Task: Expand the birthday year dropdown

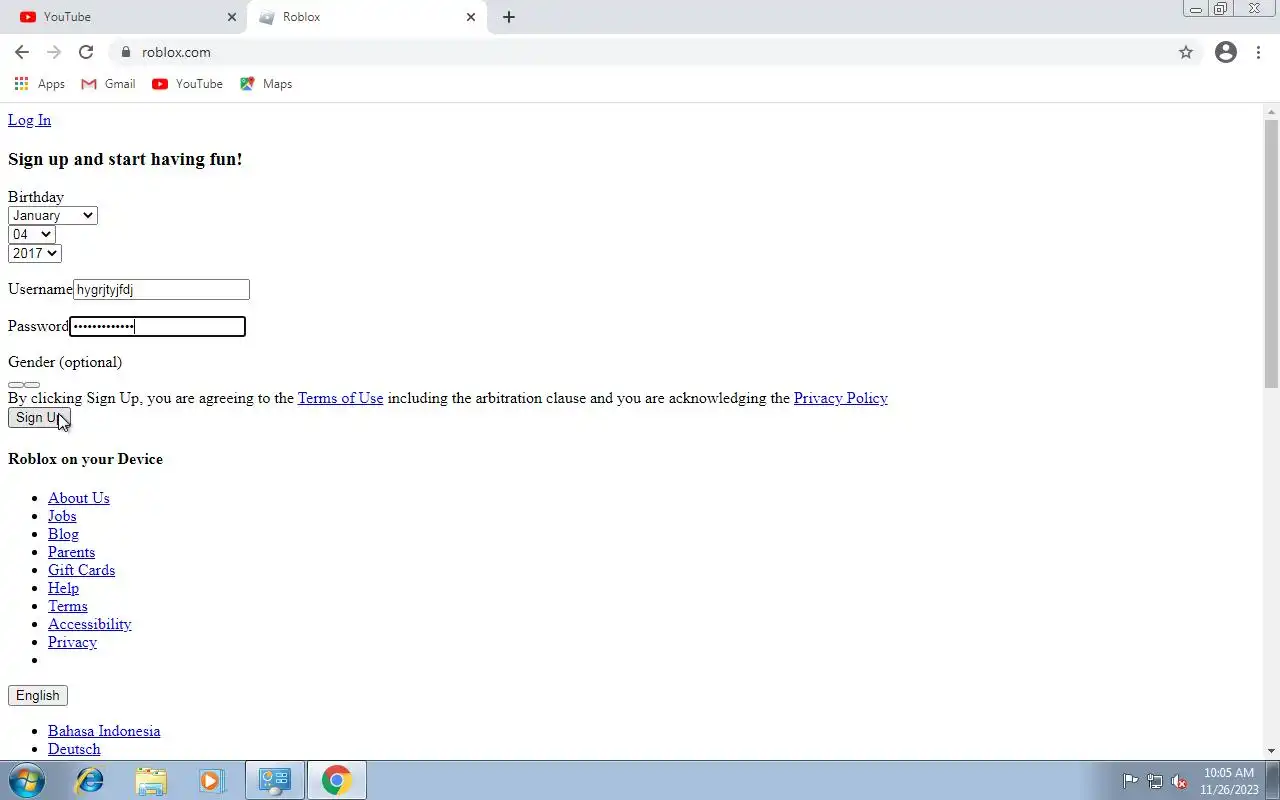Action: (x=35, y=253)
